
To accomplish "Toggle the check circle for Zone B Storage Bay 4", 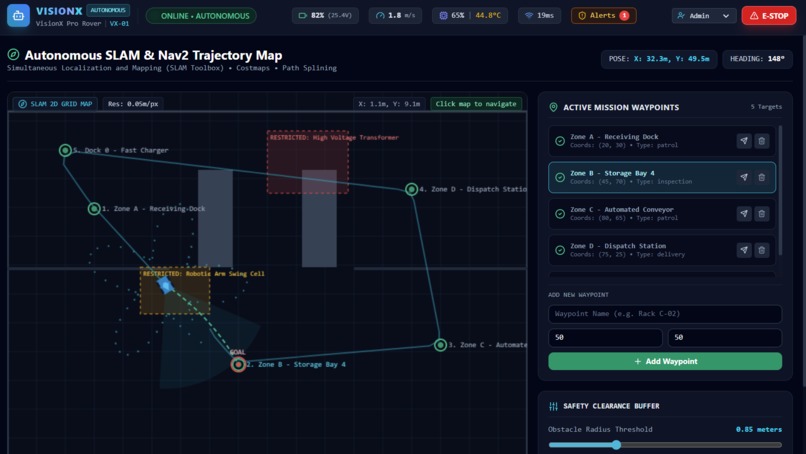I will (x=560, y=177).
